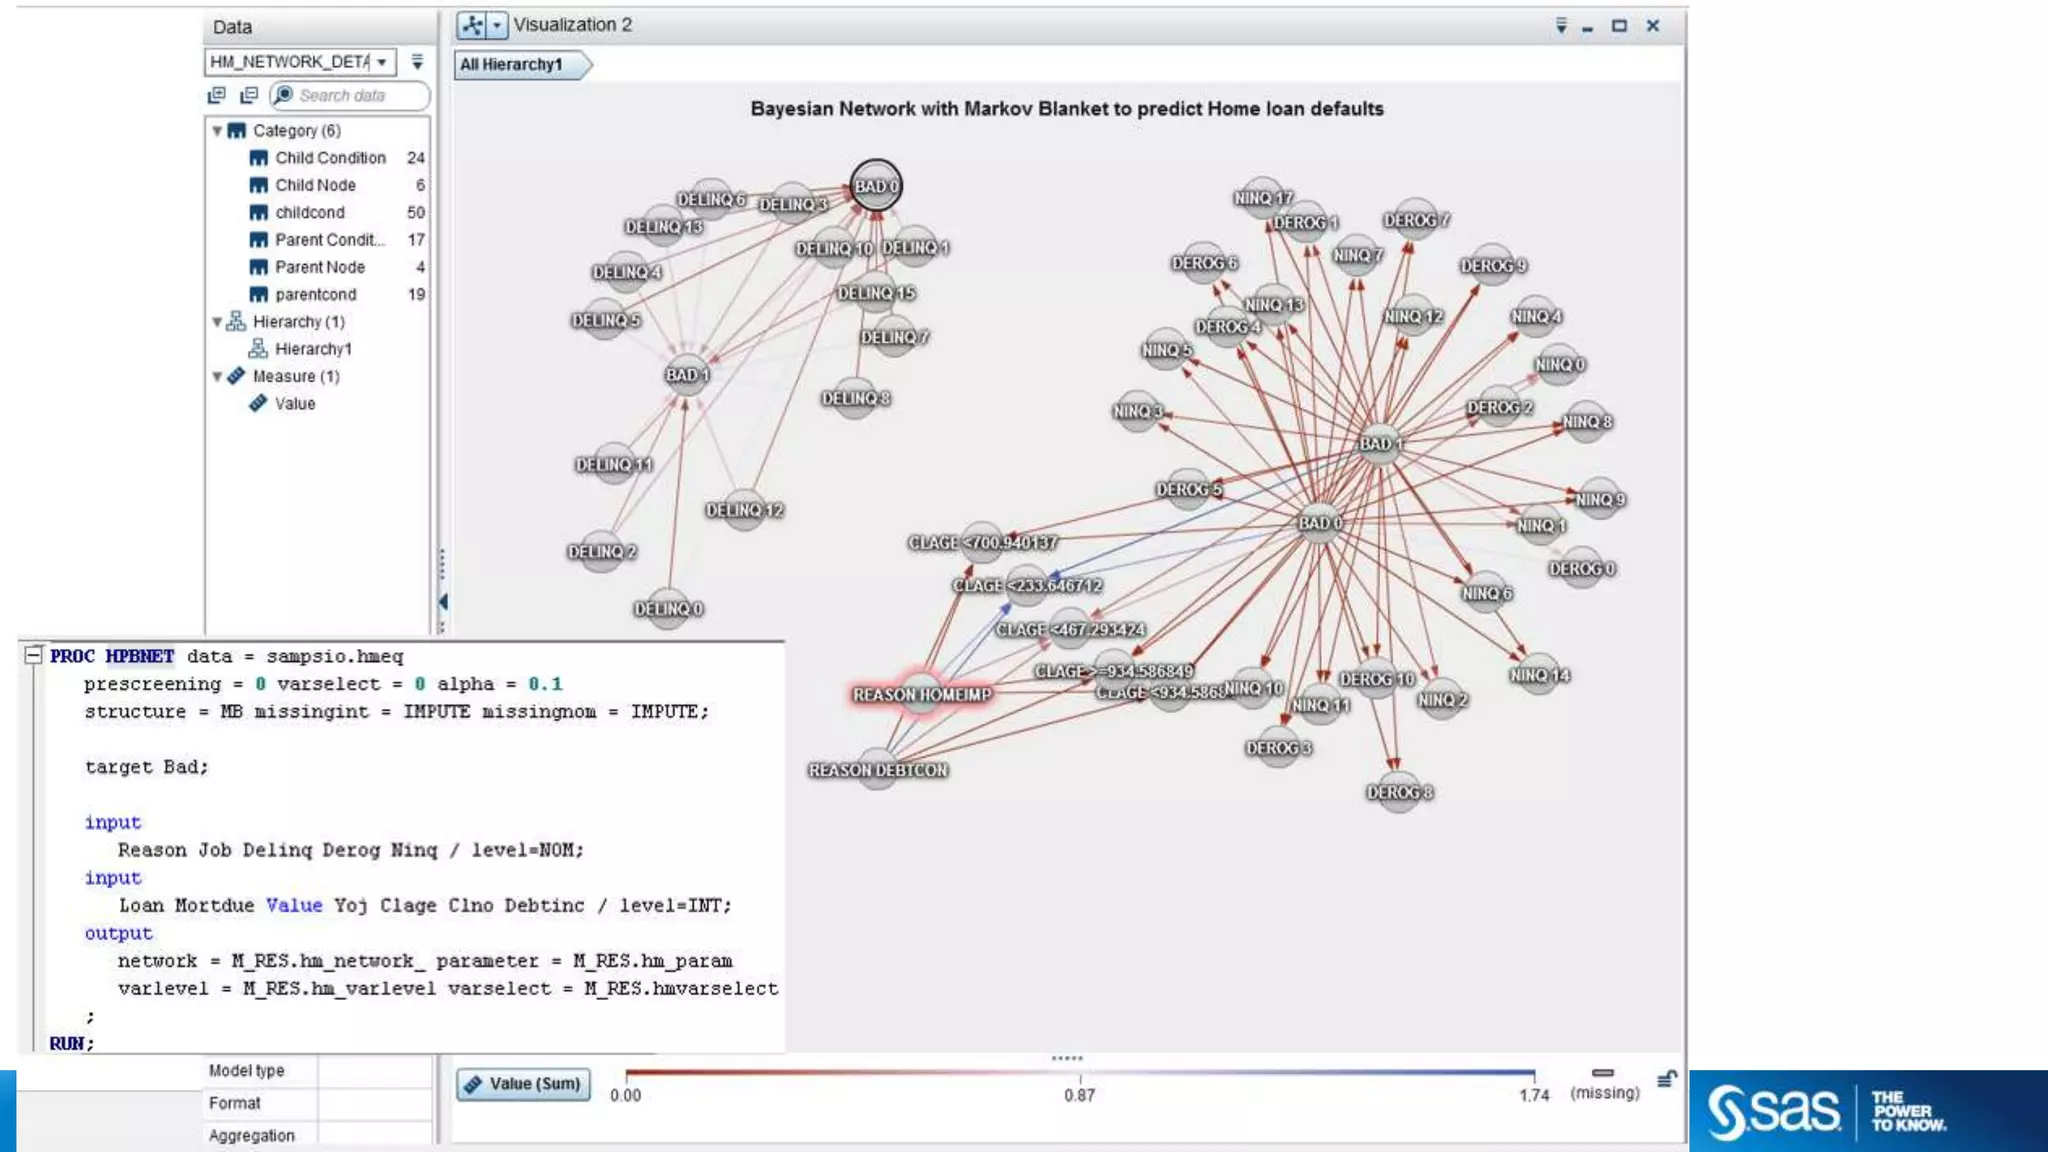
Task: Collapse the data panel with side arrow
Action: click(x=443, y=602)
